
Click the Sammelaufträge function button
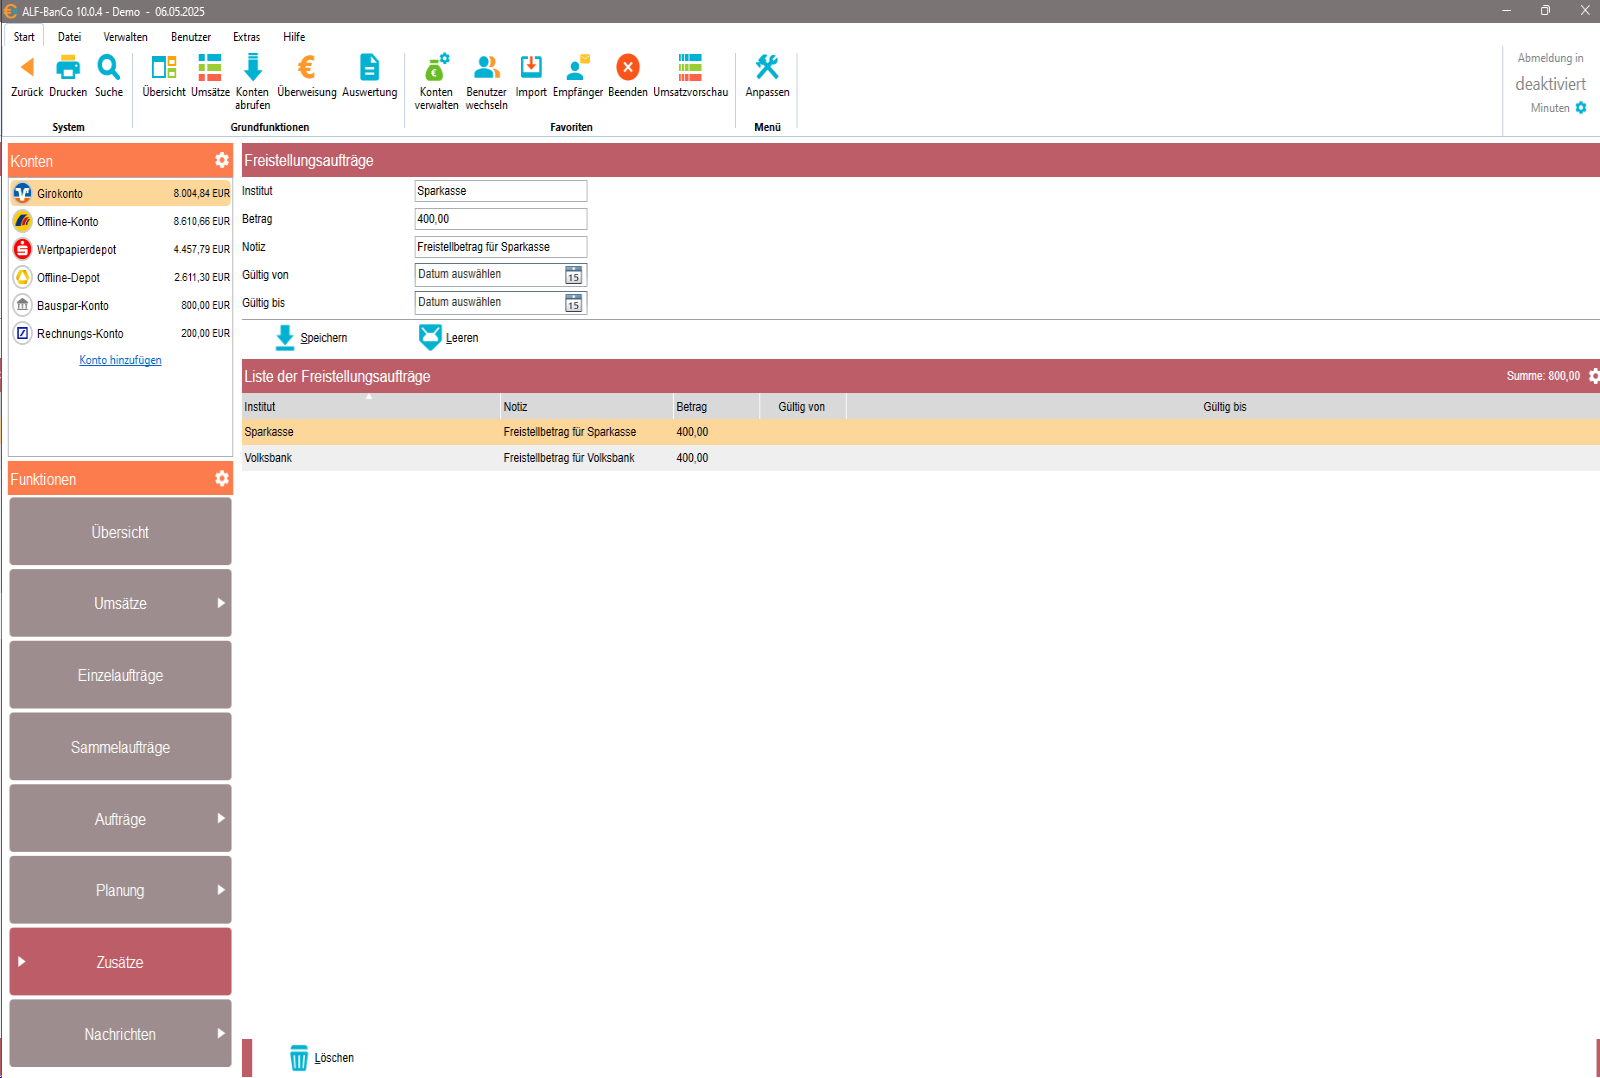120,747
